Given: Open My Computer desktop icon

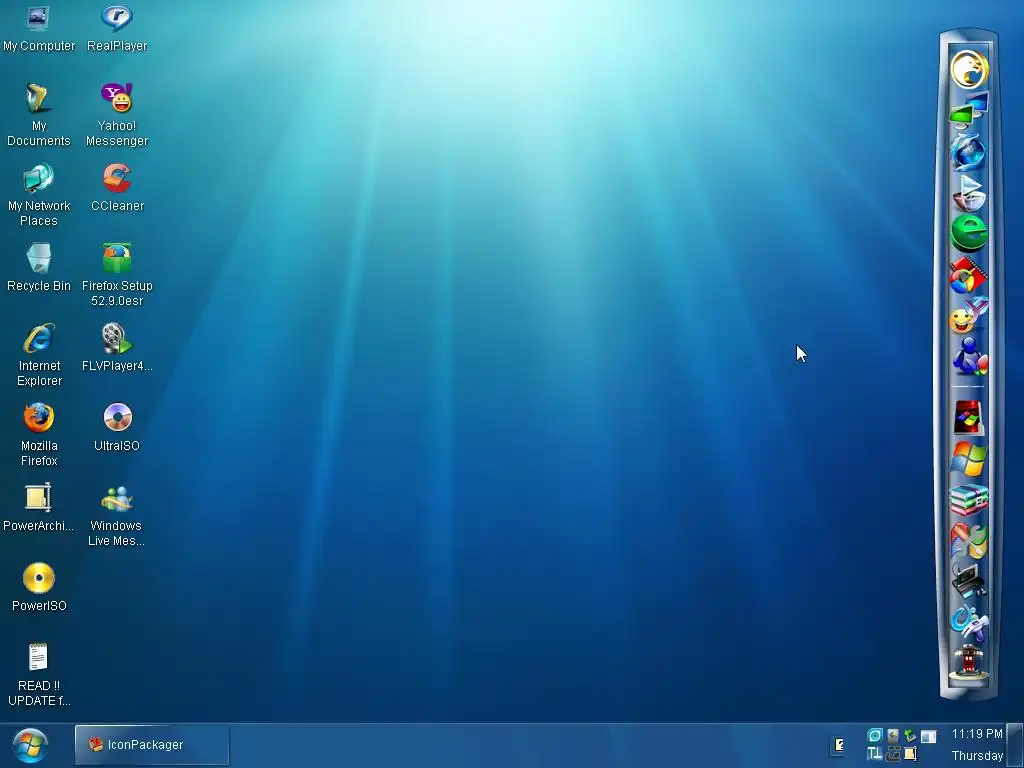Looking at the screenshot, I should pyautogui.click(x=39, y=29).
